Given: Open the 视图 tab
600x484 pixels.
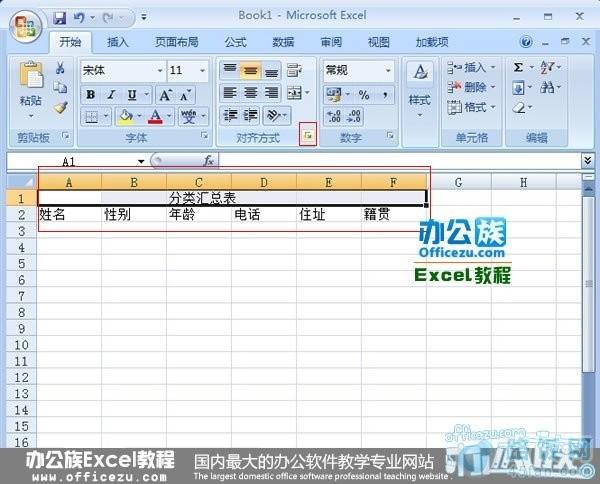Looking at the screenshot, I should pyautogui.click(x=378, y=42).
